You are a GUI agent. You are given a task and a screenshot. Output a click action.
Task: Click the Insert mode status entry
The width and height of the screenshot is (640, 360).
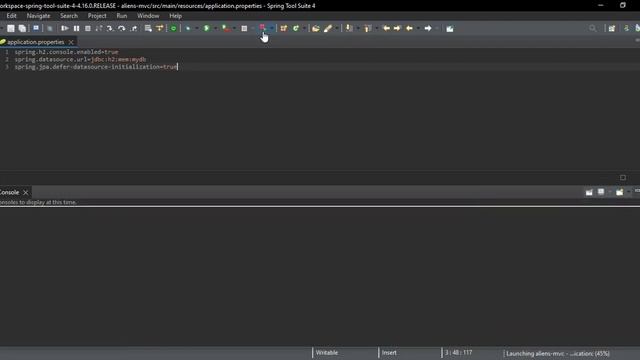tap(389, 353)
